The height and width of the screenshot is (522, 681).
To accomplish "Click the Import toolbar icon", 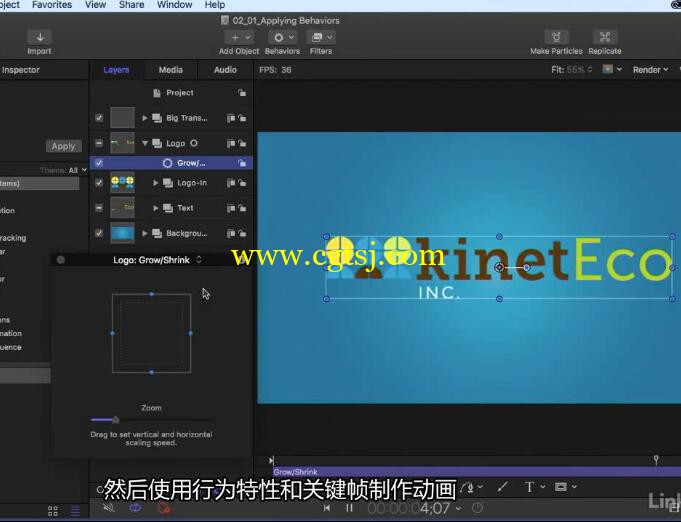I will click(40, 37).
